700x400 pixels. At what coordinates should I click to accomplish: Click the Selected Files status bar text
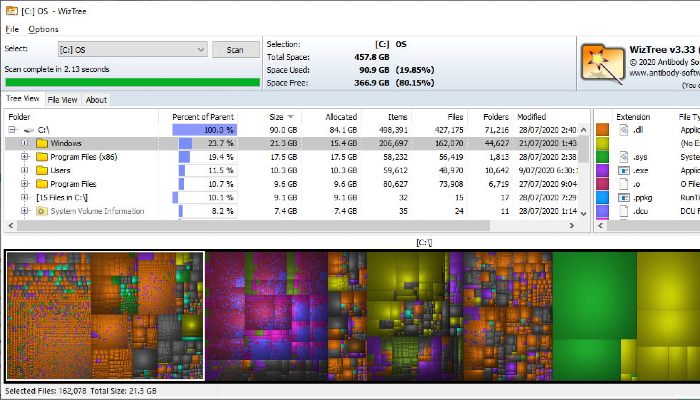coord(81,391)
